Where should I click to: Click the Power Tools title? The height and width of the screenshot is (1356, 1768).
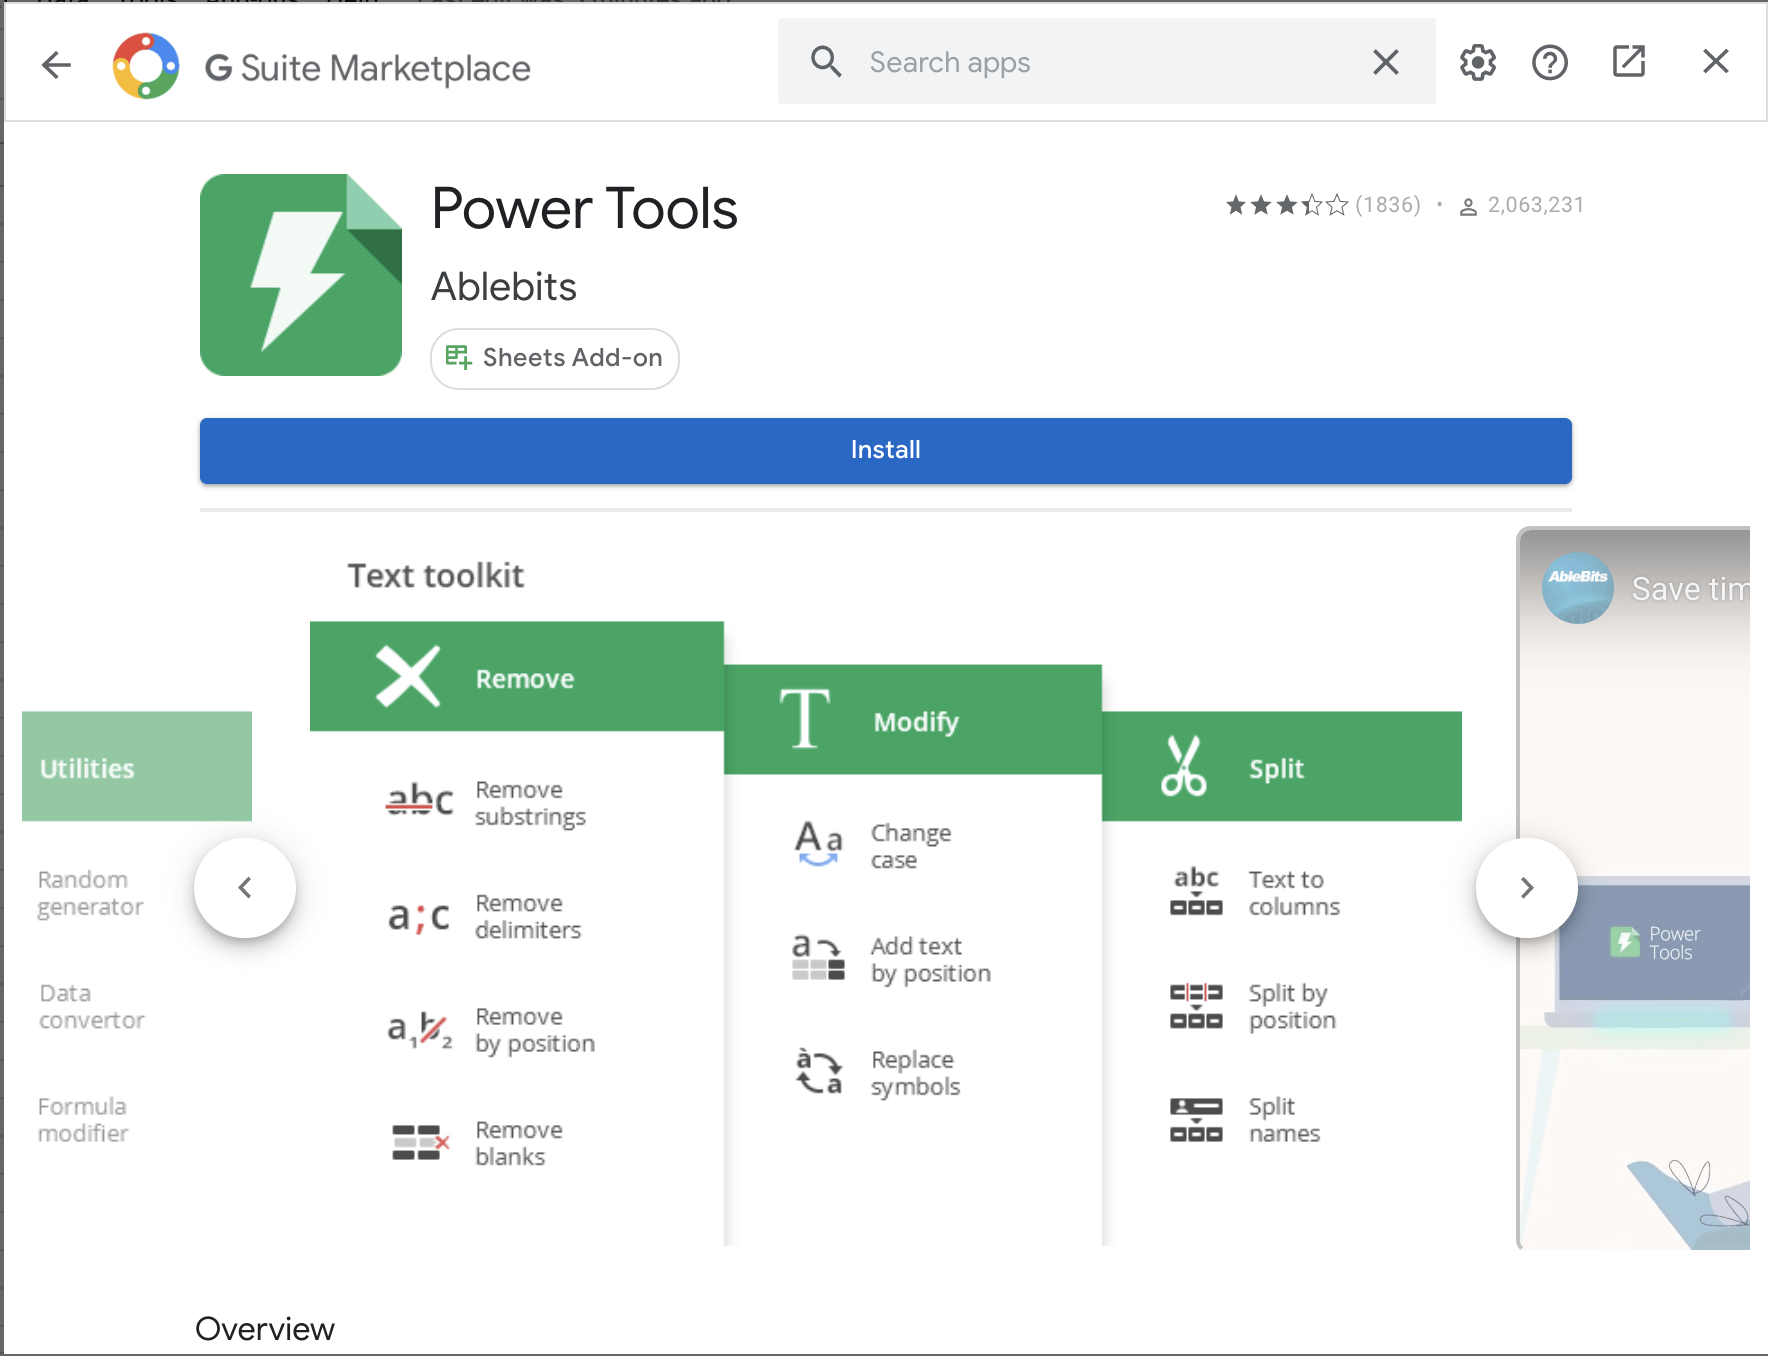coord(584,209)
